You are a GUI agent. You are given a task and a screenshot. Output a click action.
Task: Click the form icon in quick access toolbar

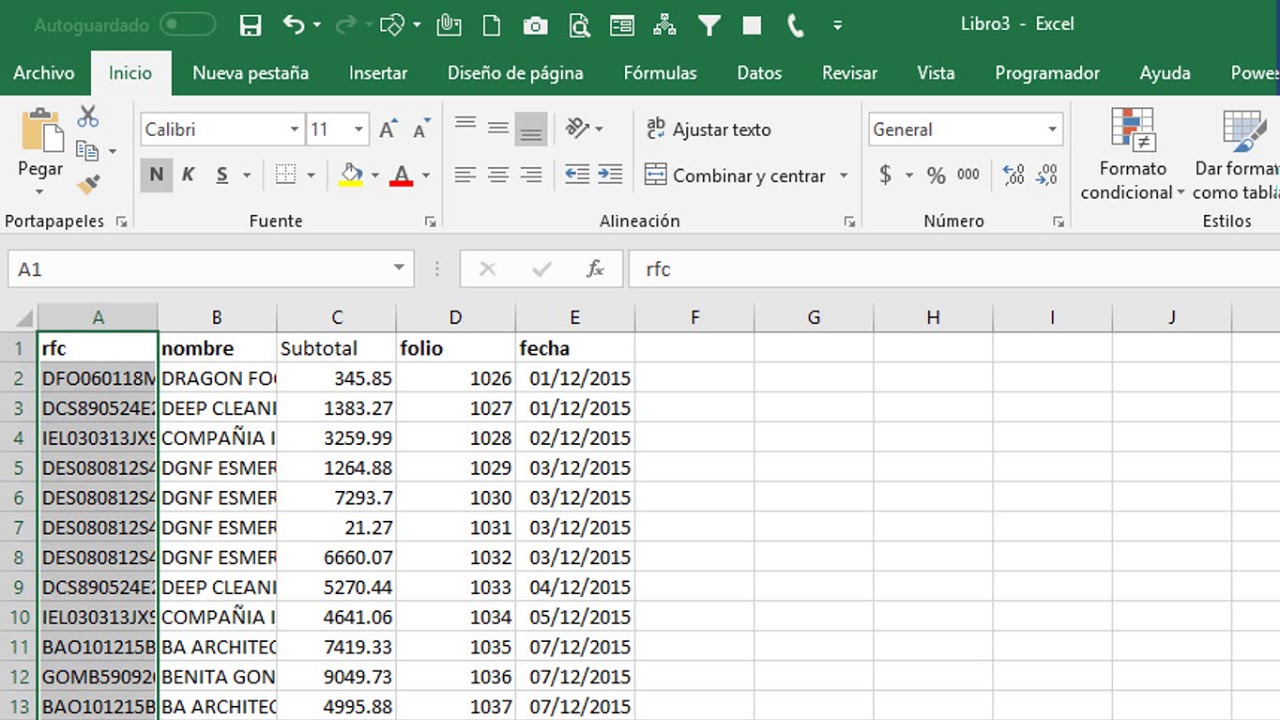[x=621, y=25]
